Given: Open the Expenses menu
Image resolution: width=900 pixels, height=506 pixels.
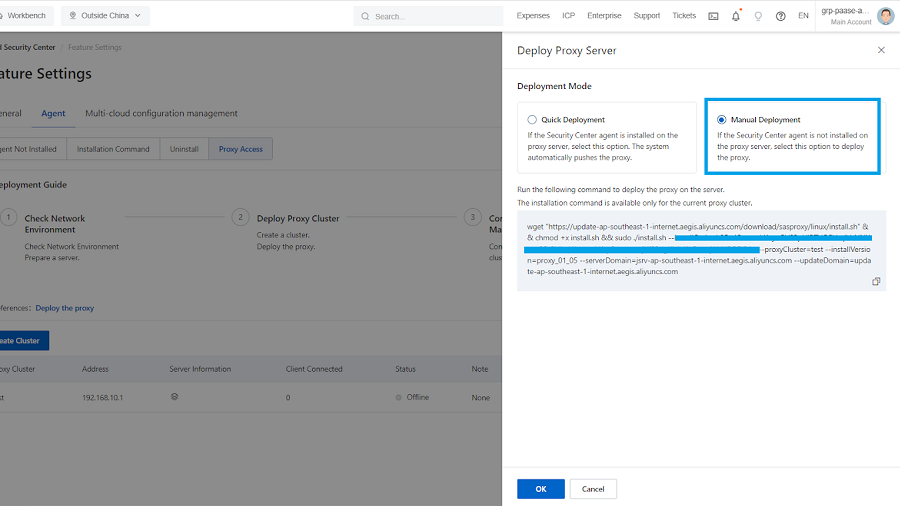Looking at the screenshot, I should tap(533, 16).
